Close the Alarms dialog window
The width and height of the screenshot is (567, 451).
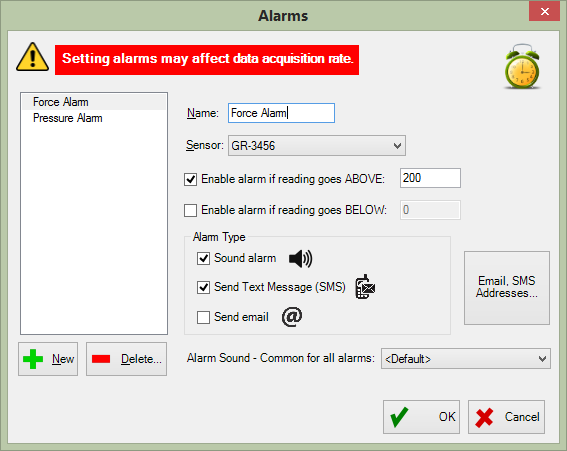(x=545, y=12)
